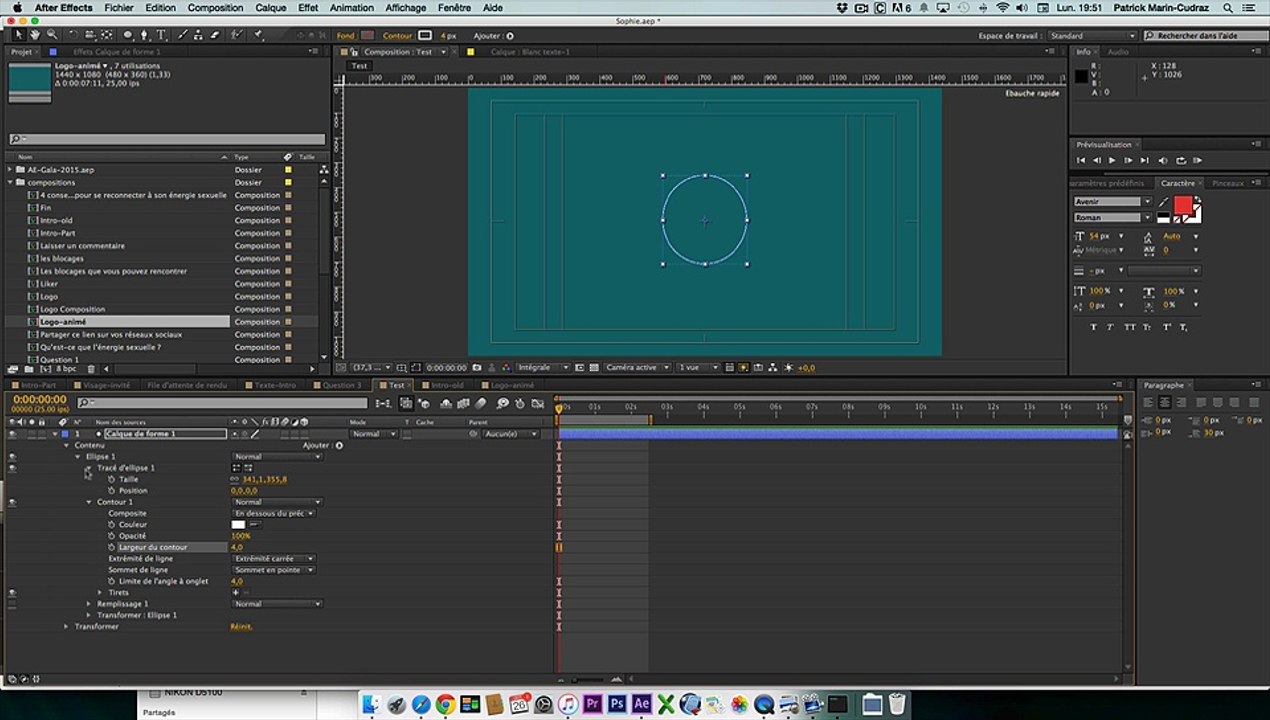This screenshot has height=720, width=1270.
Task: Click Réinit. next to Transformer
Action: [x=241, y=626]
